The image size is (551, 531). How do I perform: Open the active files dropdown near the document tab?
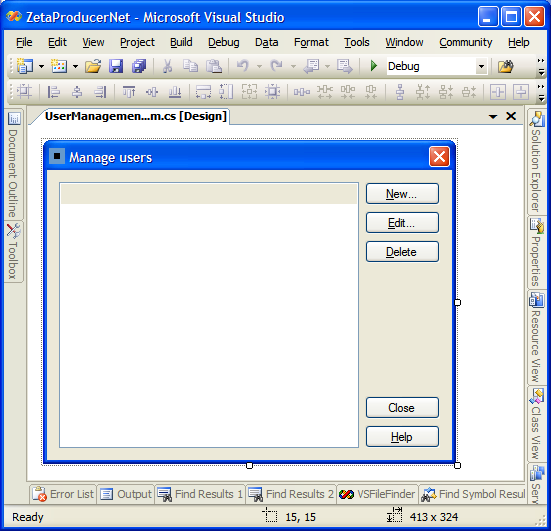tap(493, 116)
